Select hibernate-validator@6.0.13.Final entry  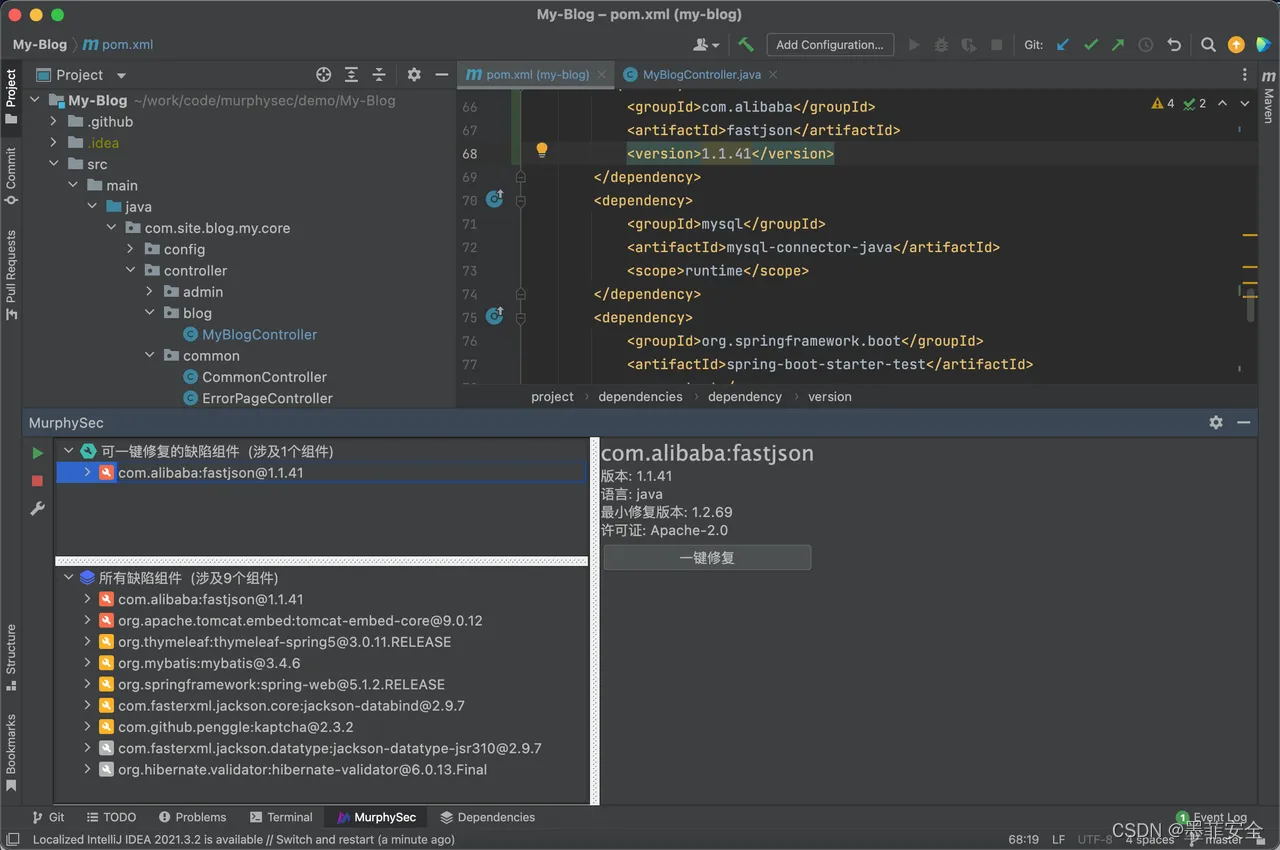[x=302, y=770]
